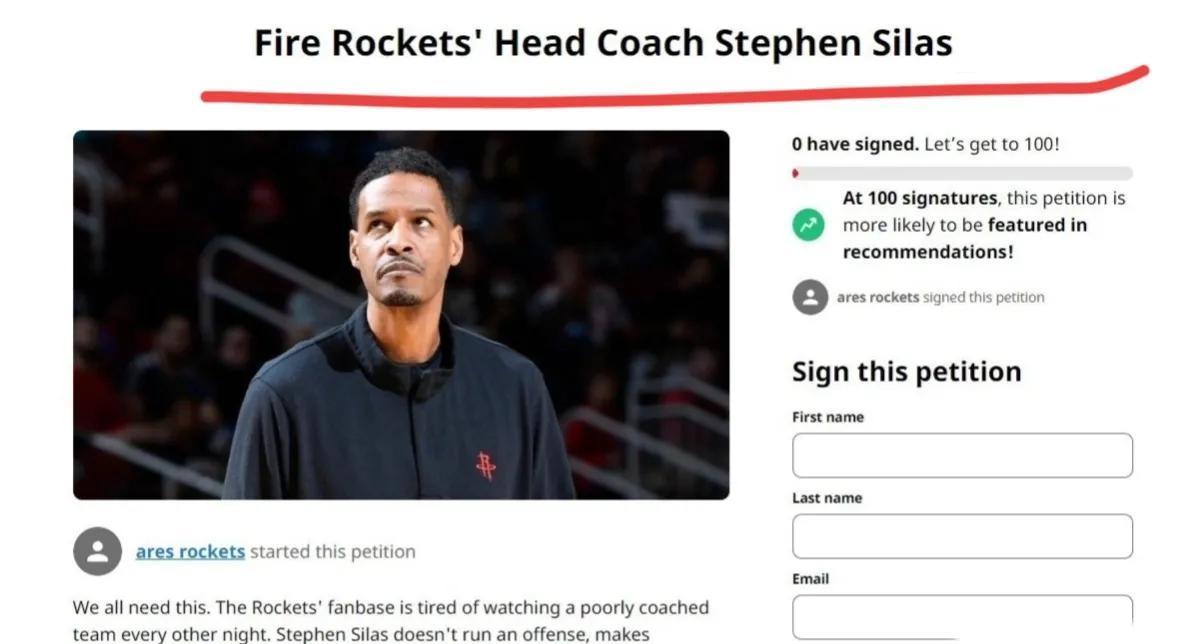
Task: Focus the Last name input field
Action: pos(962,536)
